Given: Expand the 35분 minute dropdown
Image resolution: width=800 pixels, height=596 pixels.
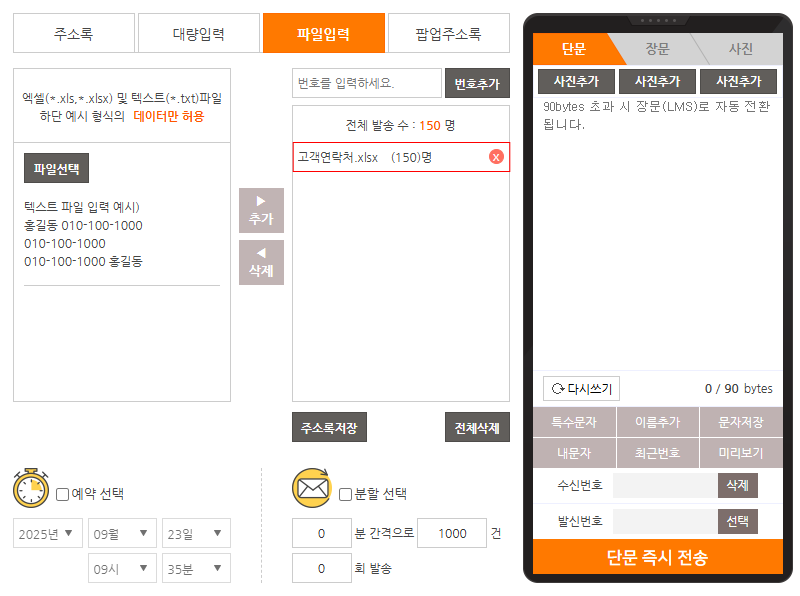Looking at the screenshot, I should tap(196, 568).
